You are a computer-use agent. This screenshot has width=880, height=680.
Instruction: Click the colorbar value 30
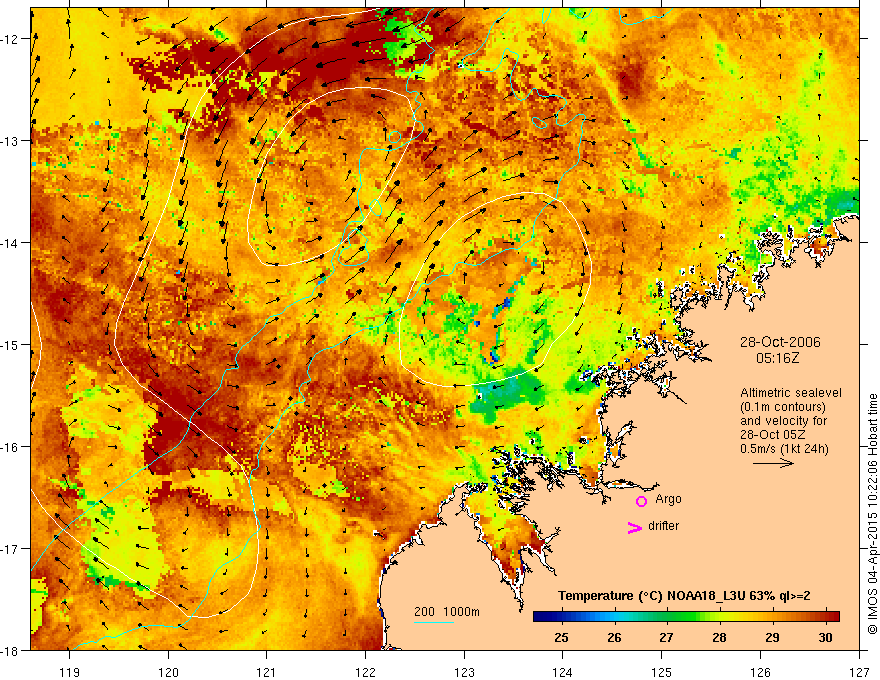pos(825,637)
